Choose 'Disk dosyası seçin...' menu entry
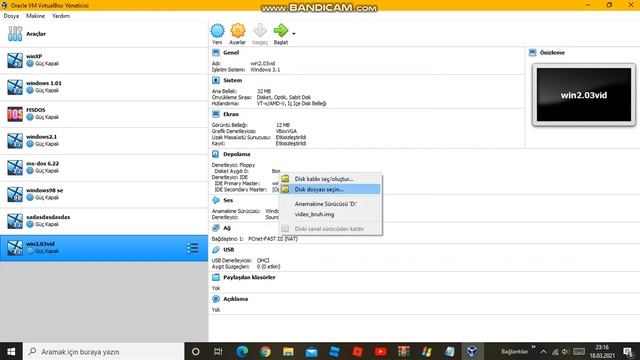640x360 pixels. pos(331,189)
